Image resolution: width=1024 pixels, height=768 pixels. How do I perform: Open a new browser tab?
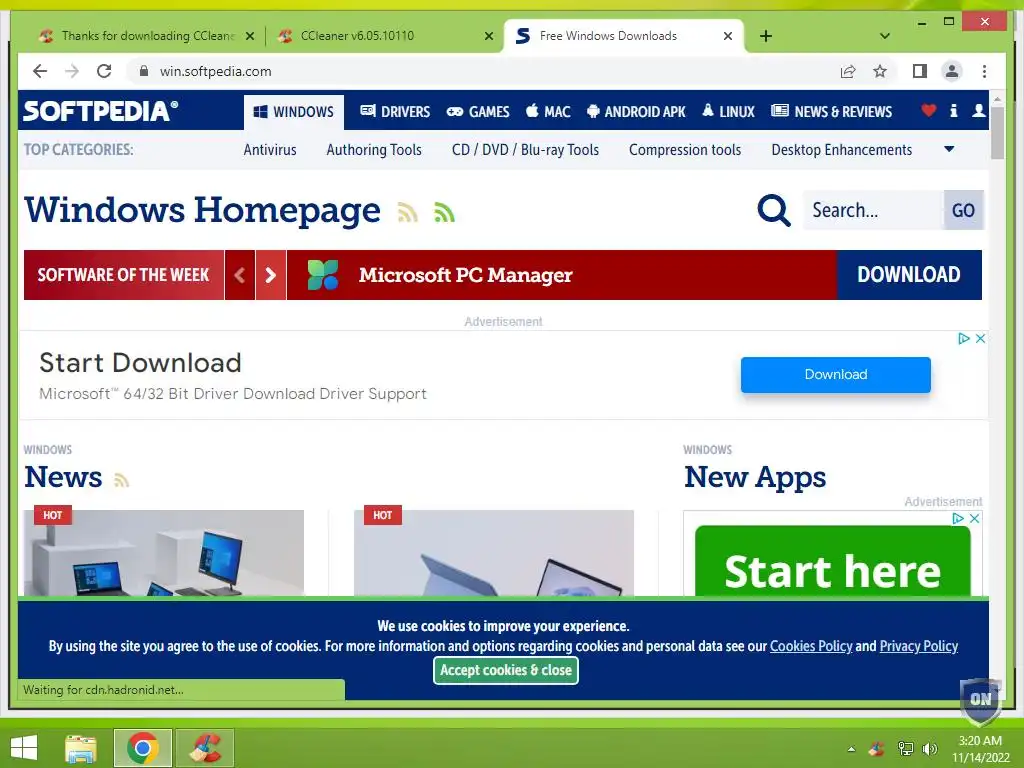click(766, 36)
